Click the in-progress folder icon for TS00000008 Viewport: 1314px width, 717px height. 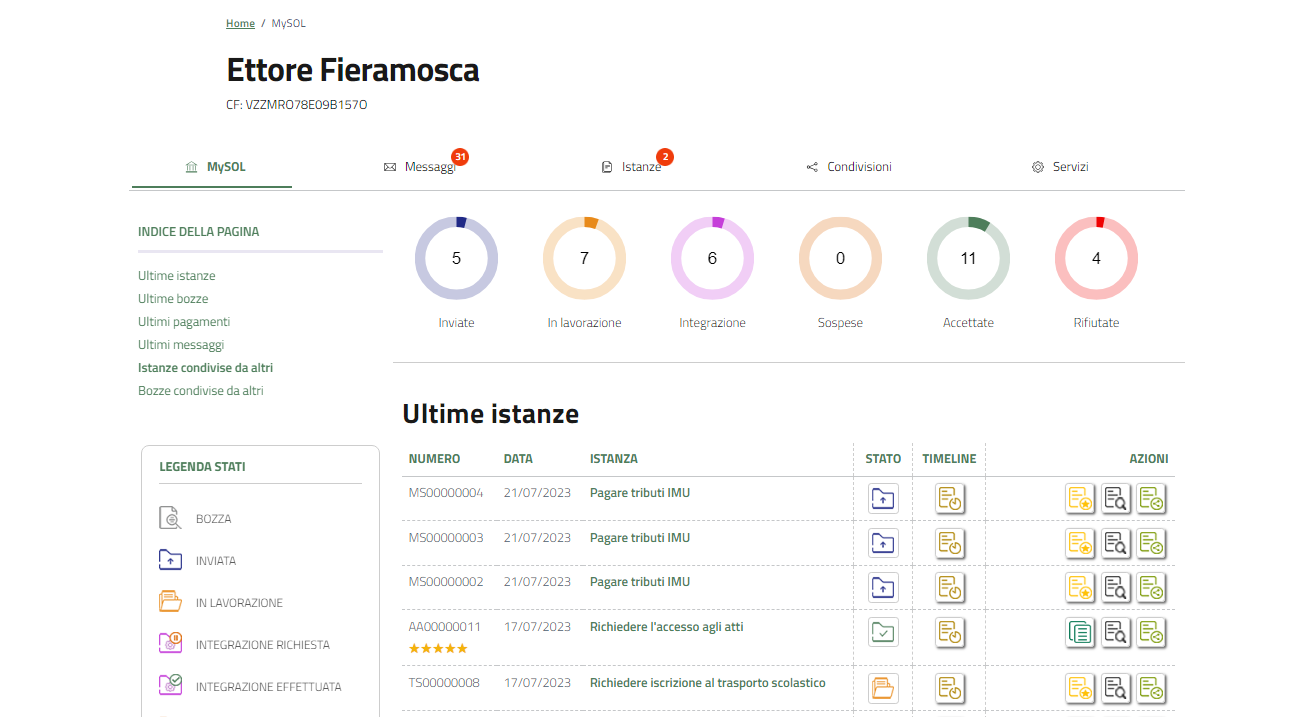pyautogui.click(x=883, y=688)
